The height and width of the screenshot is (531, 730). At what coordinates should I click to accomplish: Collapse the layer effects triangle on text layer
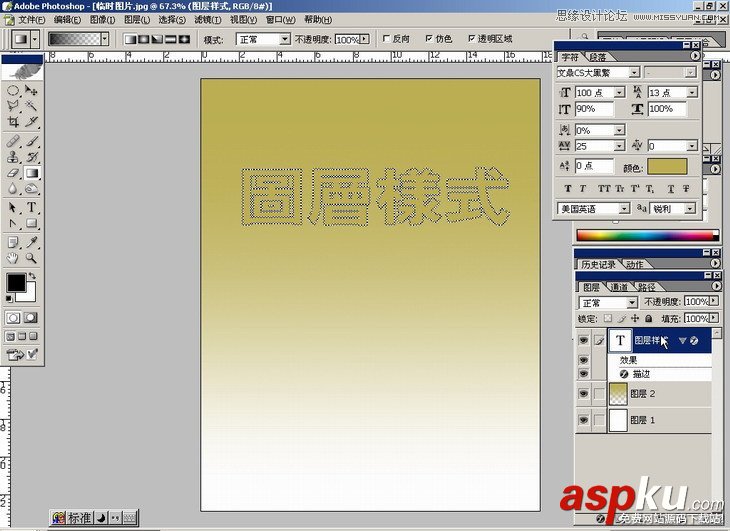coord(682,341)
